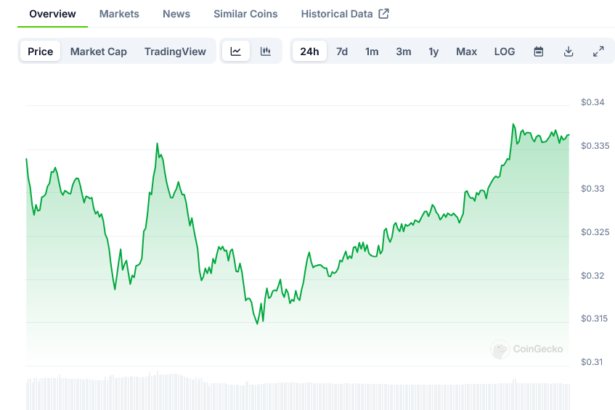Open the News tab

pos(176,14)
